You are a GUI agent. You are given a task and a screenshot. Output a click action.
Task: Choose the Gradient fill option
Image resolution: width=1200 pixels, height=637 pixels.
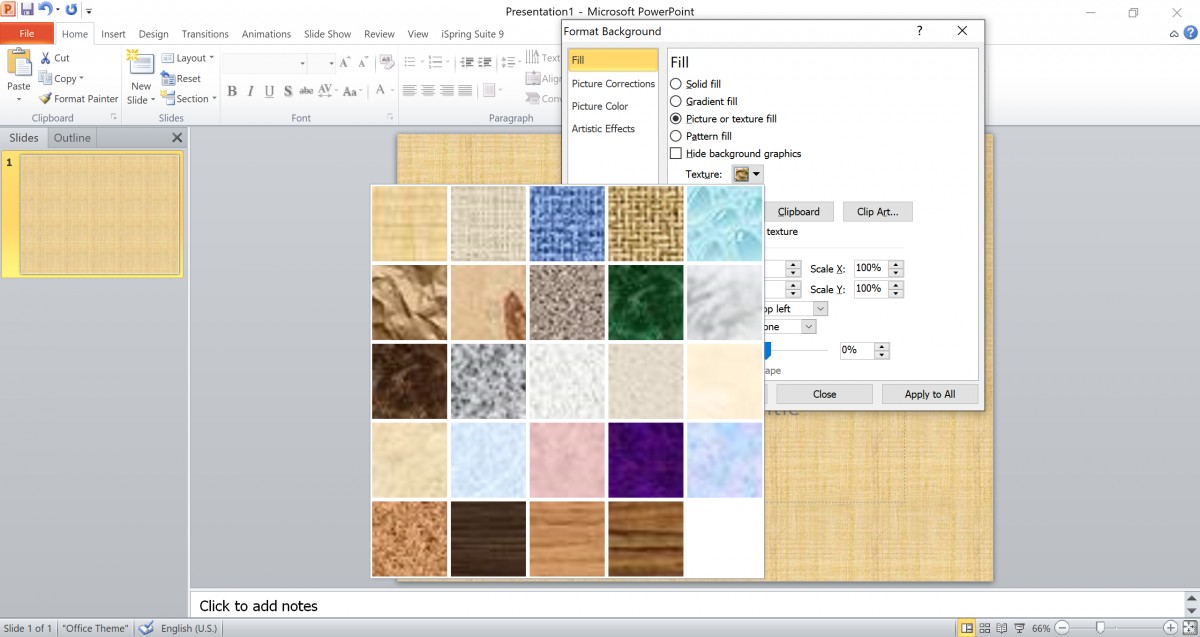[x=676, y=101]
